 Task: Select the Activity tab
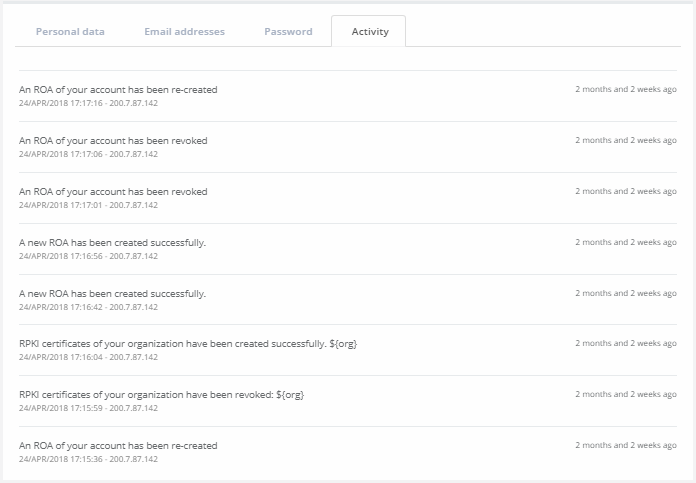point(369,31)
